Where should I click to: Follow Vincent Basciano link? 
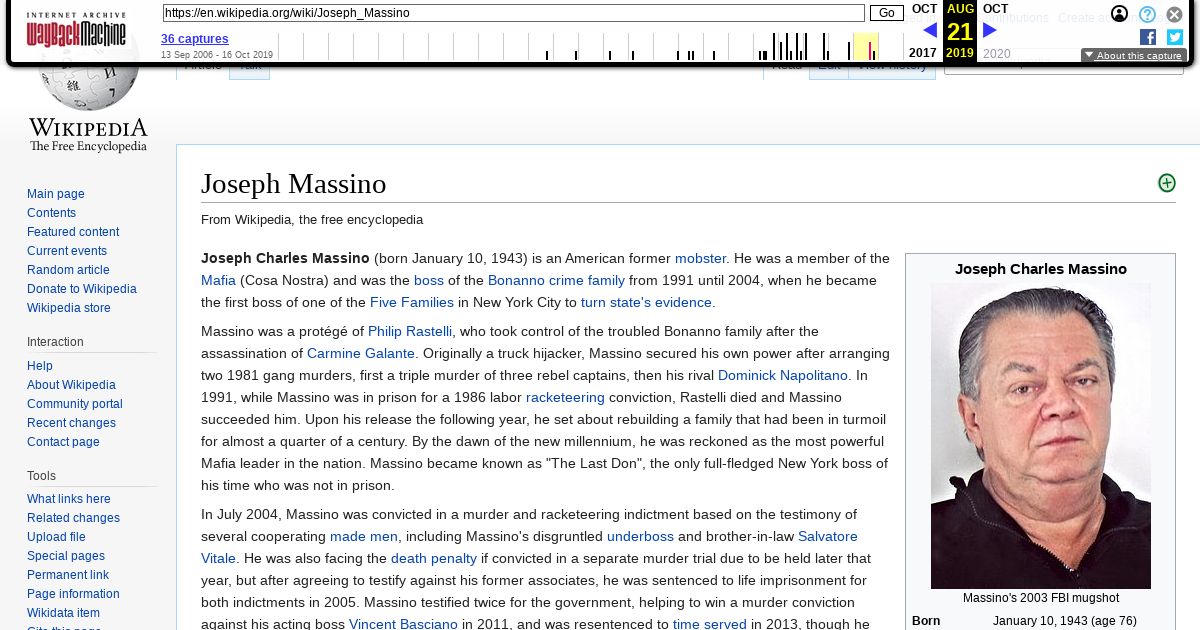(x=403, y=624)
